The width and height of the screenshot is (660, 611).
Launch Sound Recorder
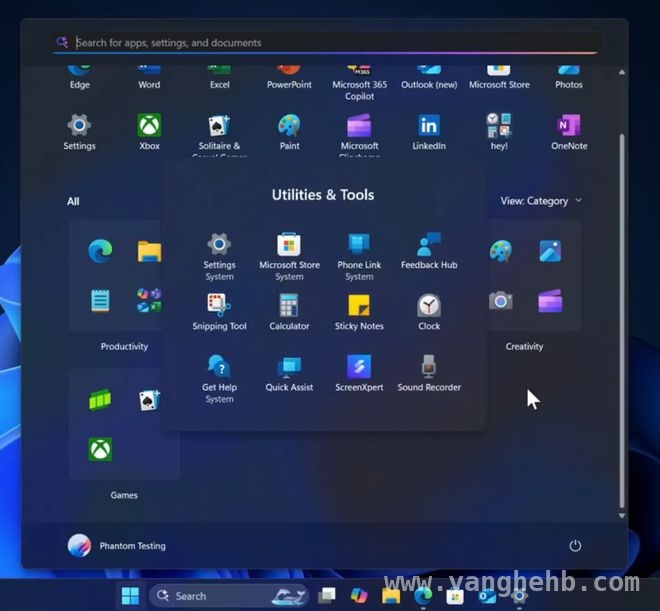[x=429, y=373]
